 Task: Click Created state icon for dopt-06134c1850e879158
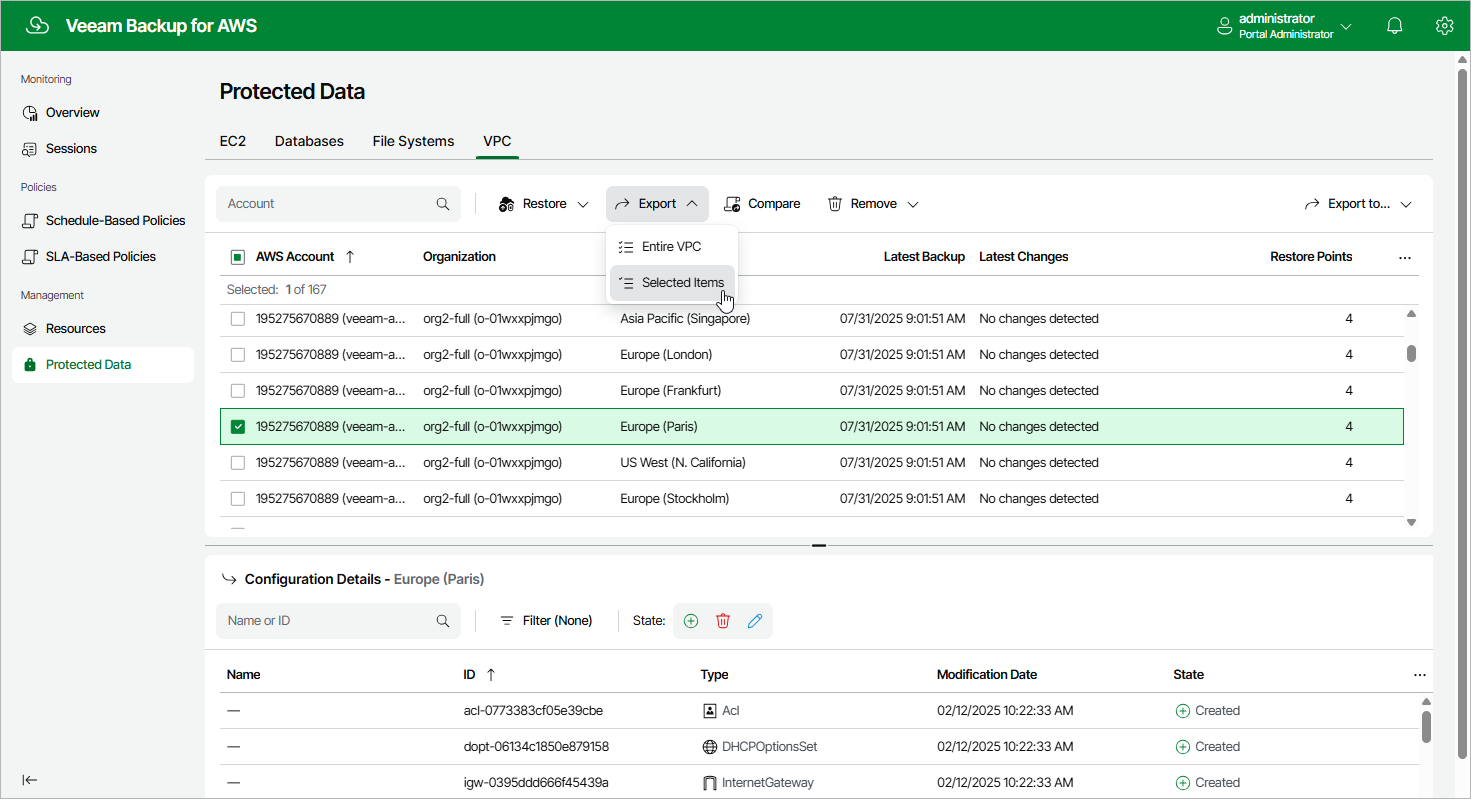[x=1182, y=747]
